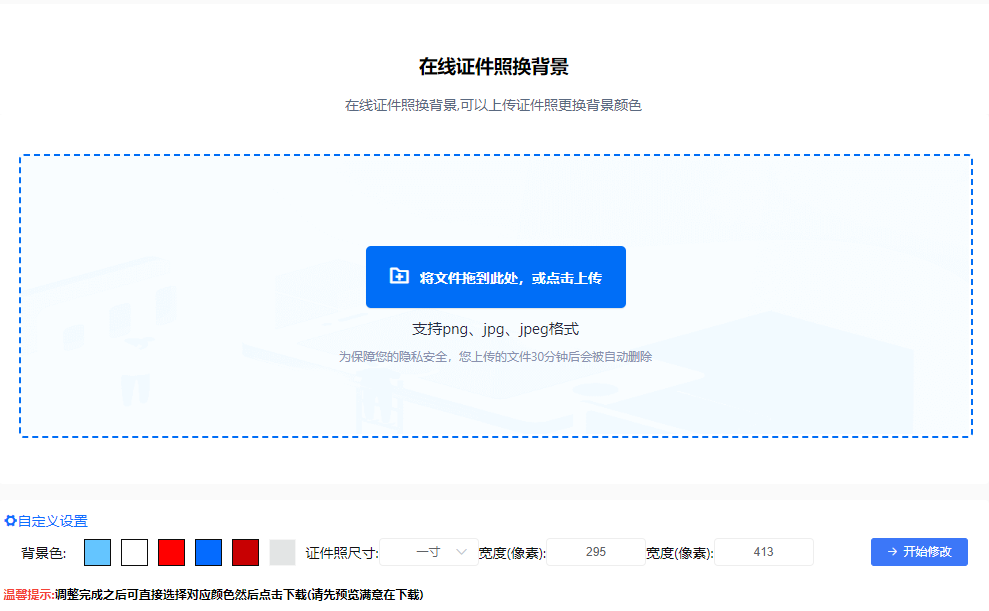This screenshot has width=989, height=611.
Task: Open the 证件照尺寸 size dropdown
Action: click(x=430, y=551)
